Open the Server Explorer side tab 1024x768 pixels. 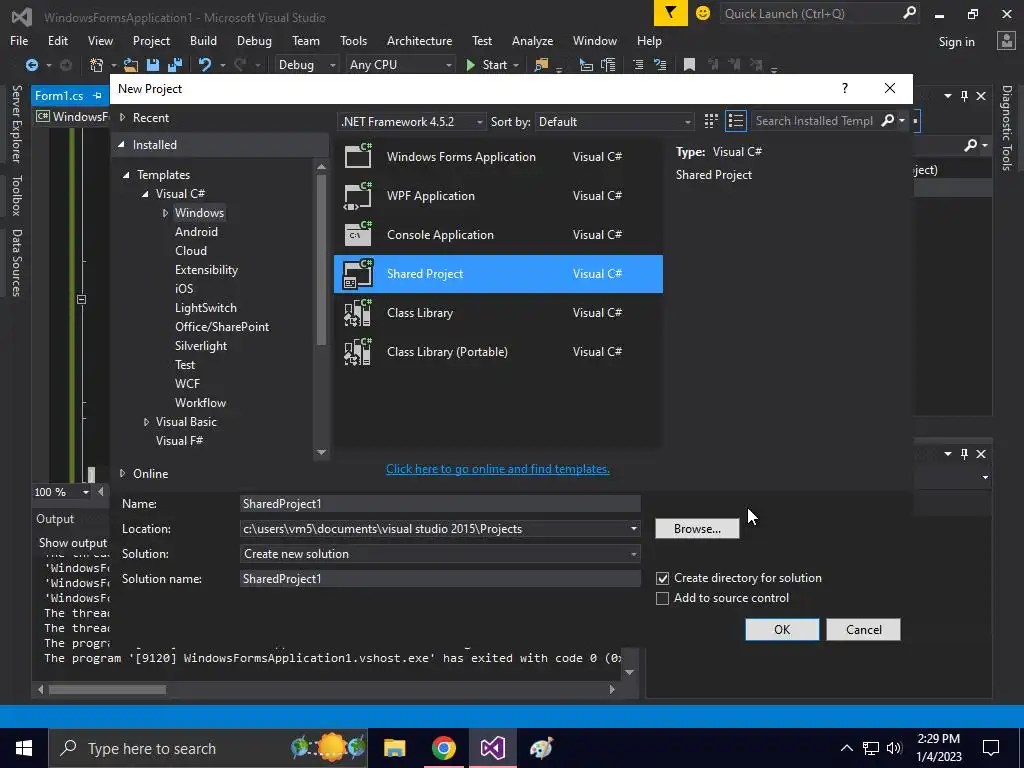[16, 123]
